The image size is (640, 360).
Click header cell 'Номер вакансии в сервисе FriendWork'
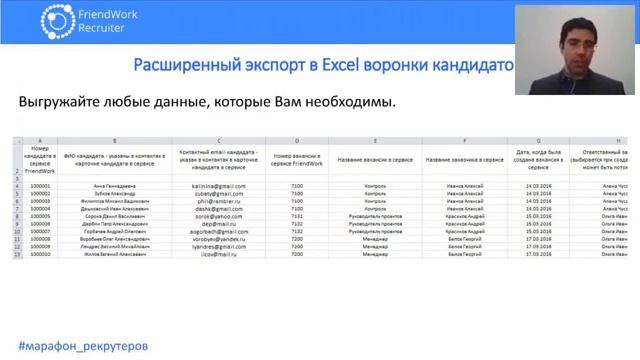(297, 160)
